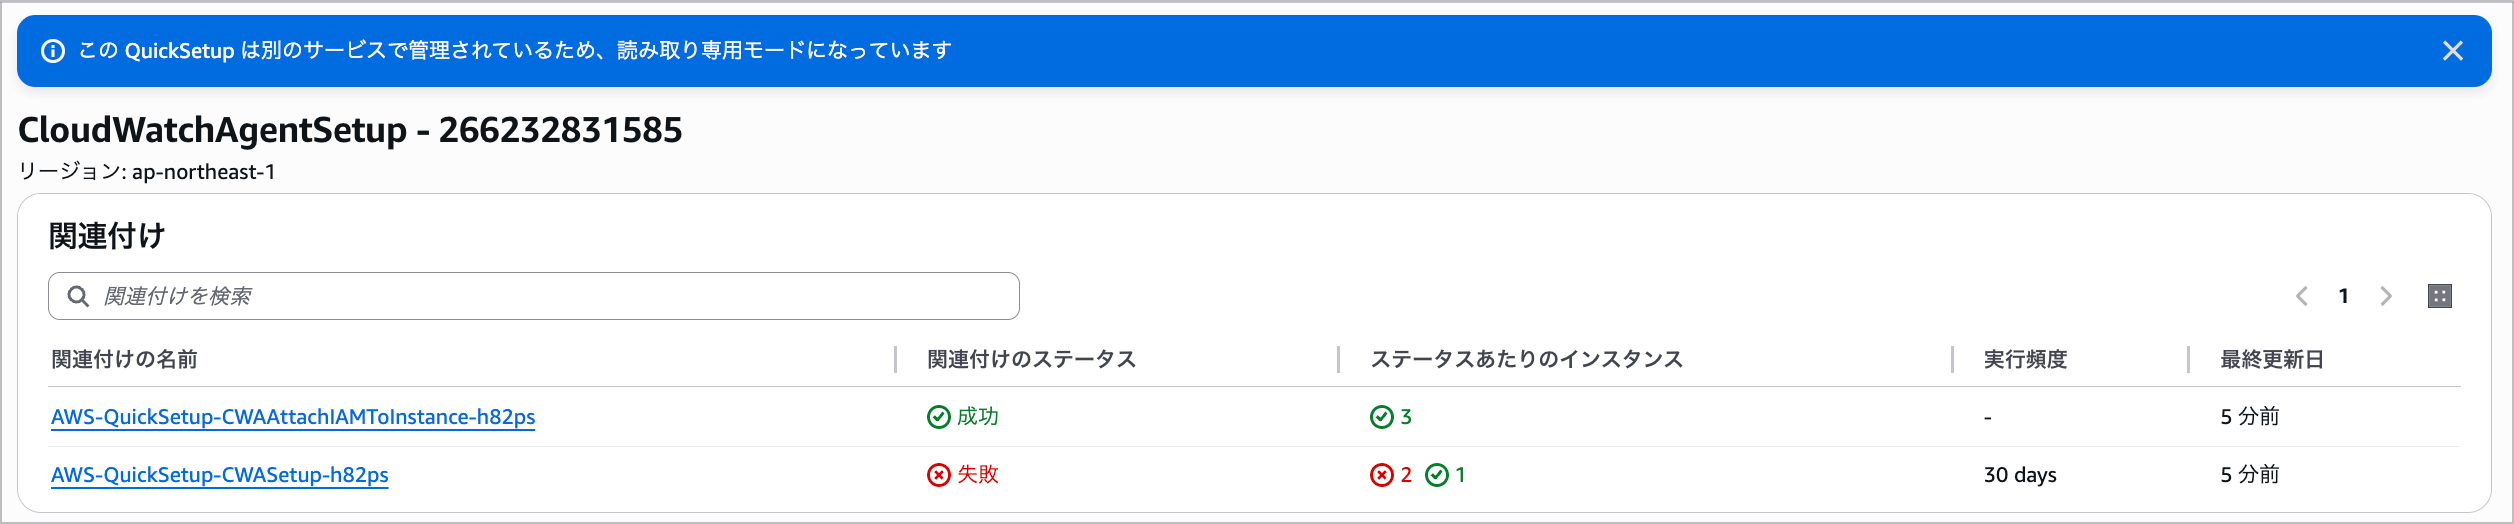Click the green check icon beside 1 instance
2514x524 pixels.
(x=1437, y=475)
